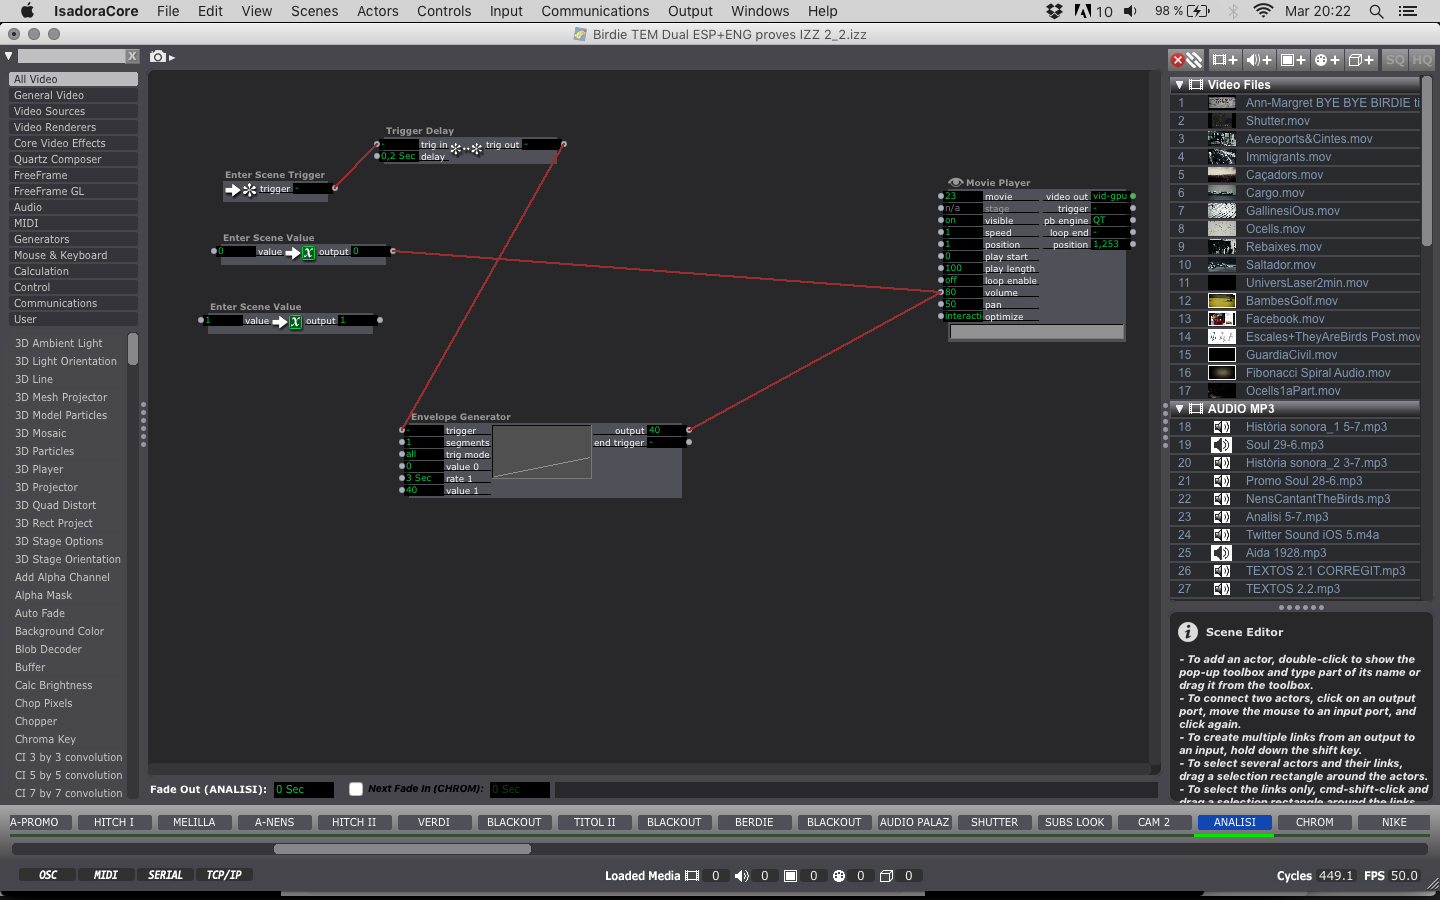The width and height of the screenshot is (1440, 900).
Task: Toggle the TCP/IP status indicator
Action: [224, 875]
